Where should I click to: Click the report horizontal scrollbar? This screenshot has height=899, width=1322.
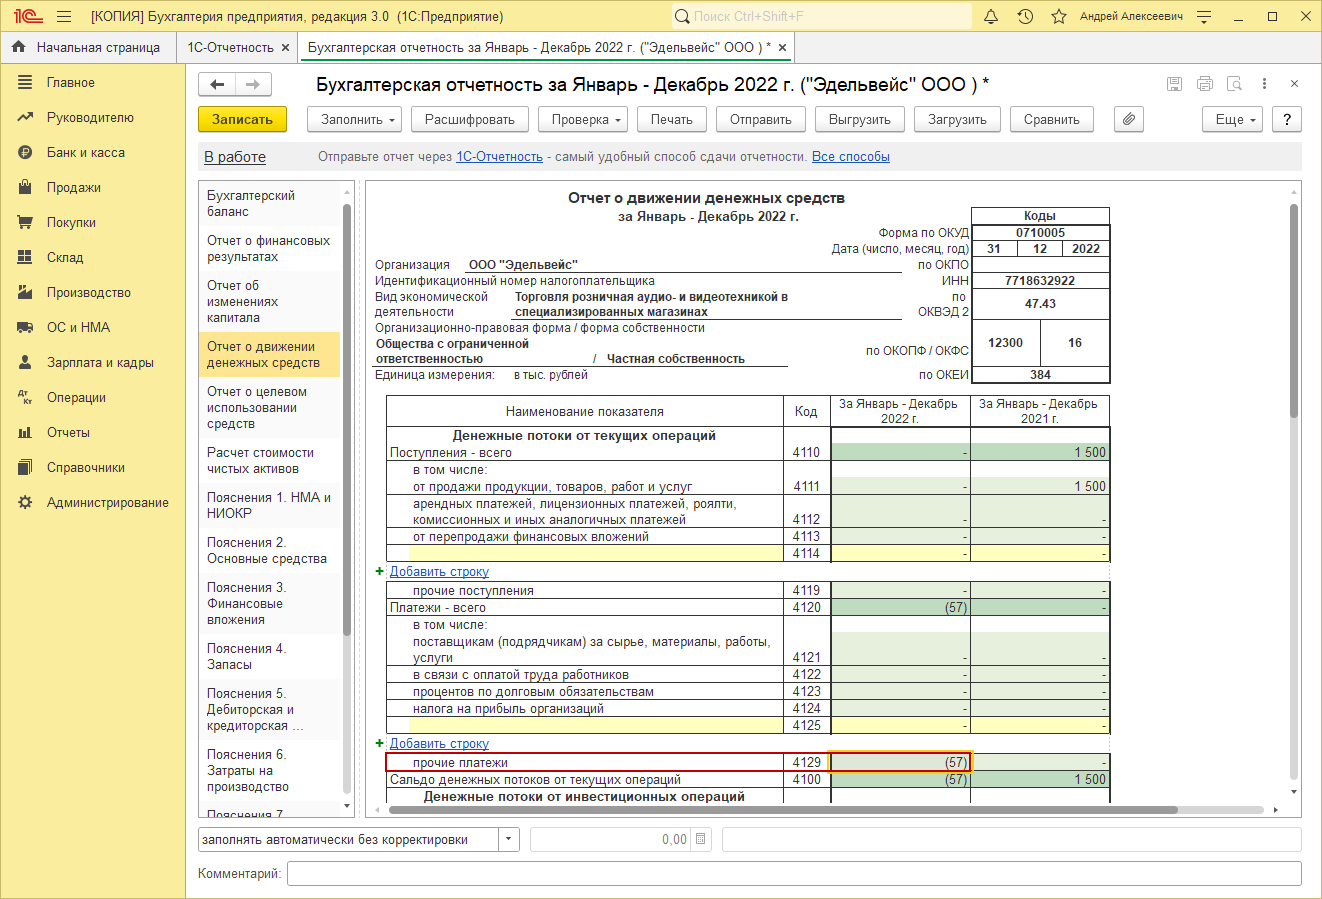tap(783, 810)
